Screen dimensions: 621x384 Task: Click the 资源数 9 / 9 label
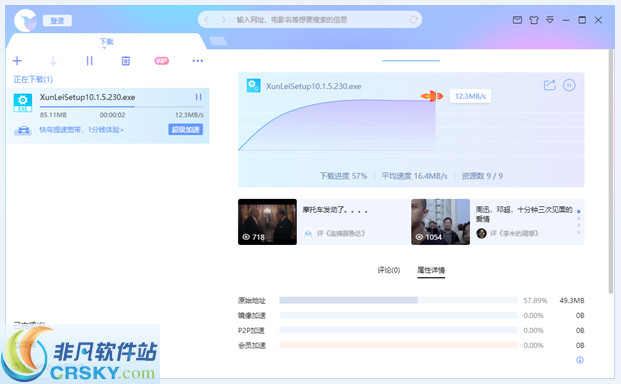coord(482,176)
